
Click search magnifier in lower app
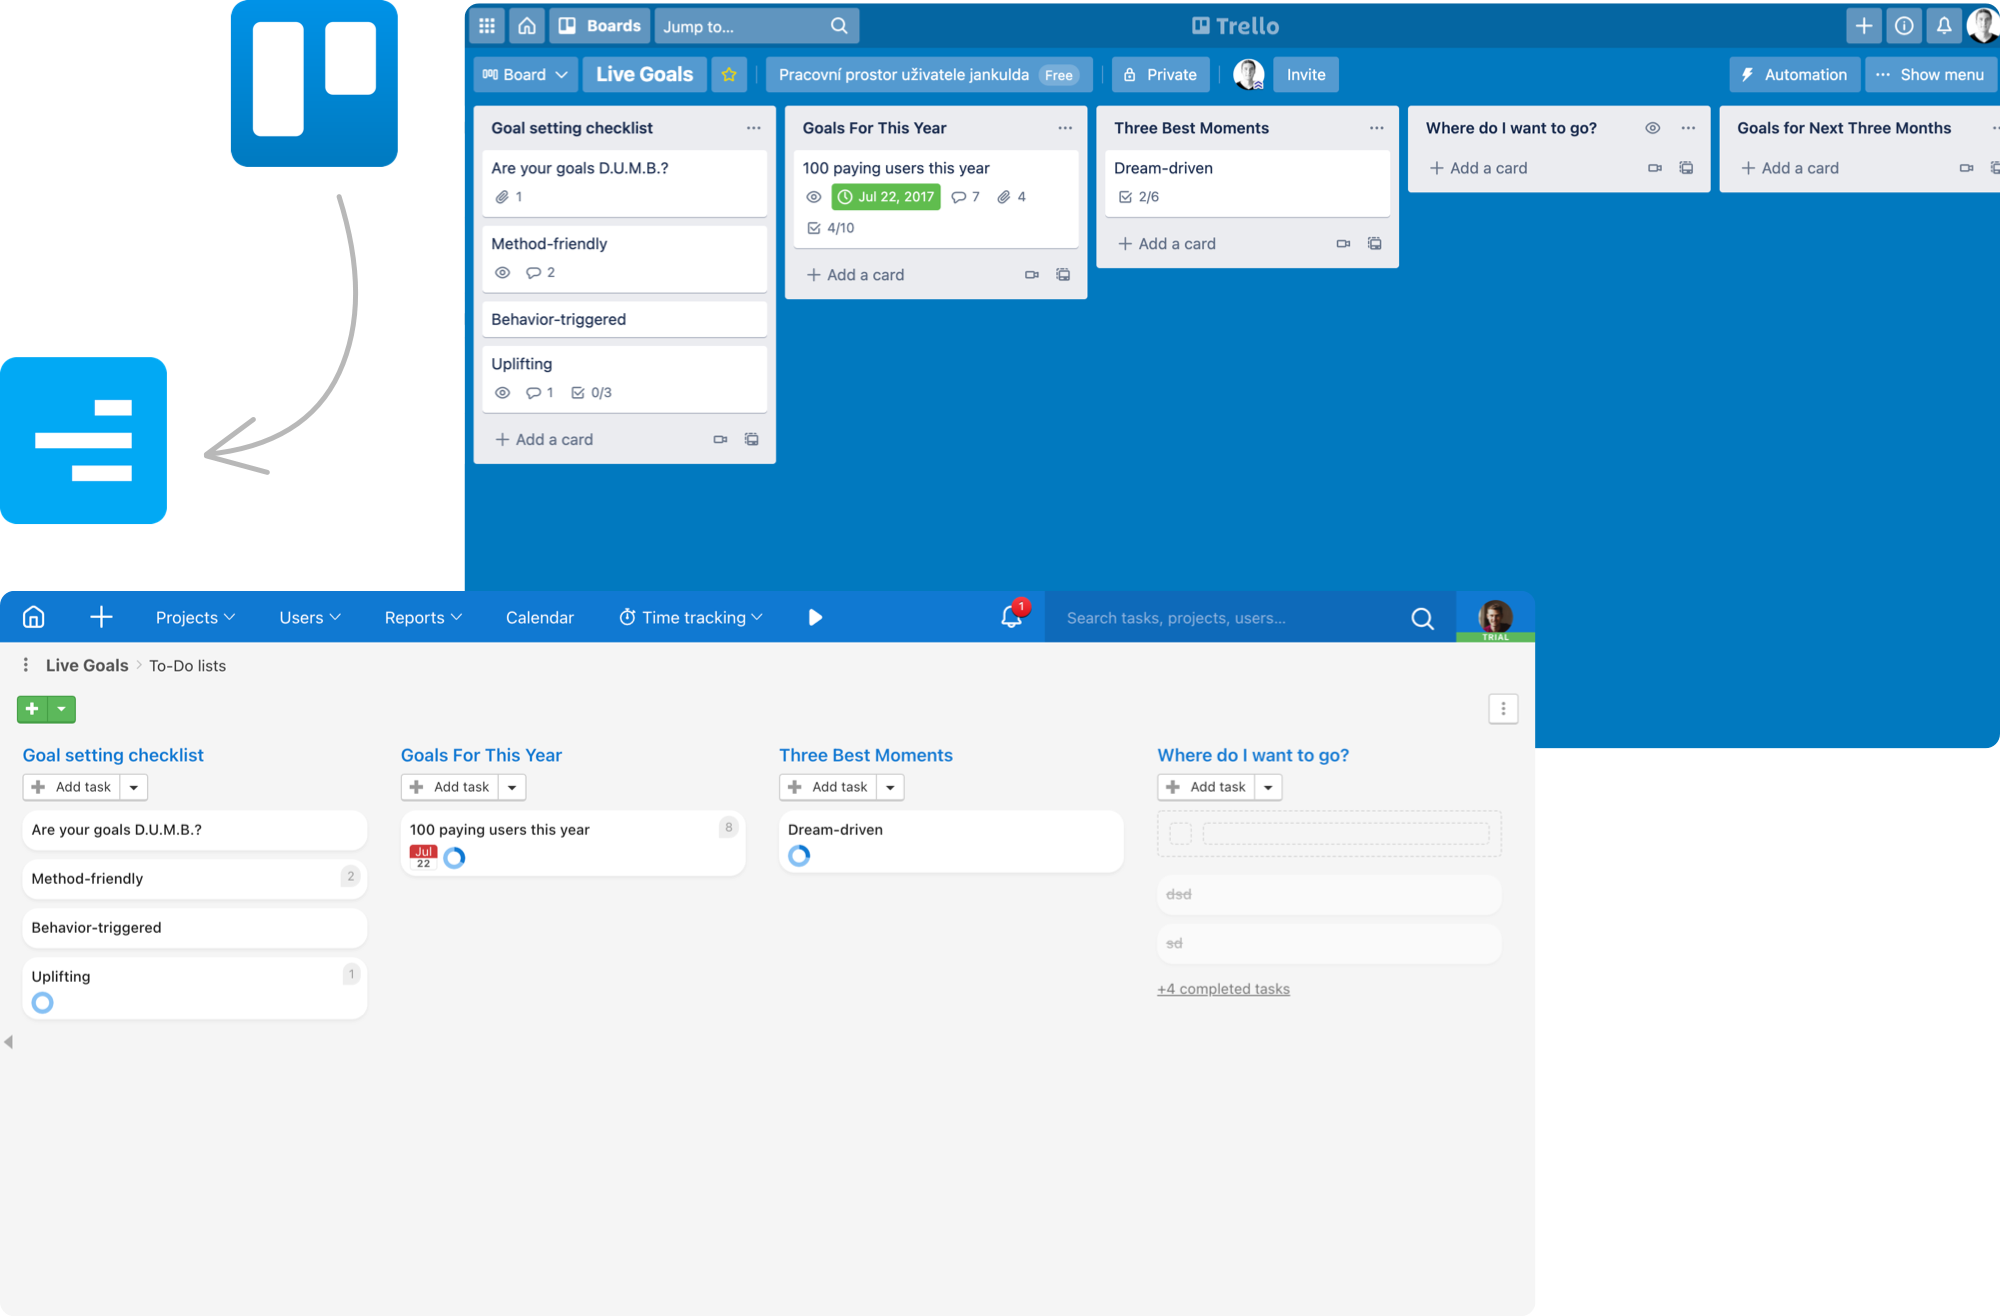click(1422, 619)
